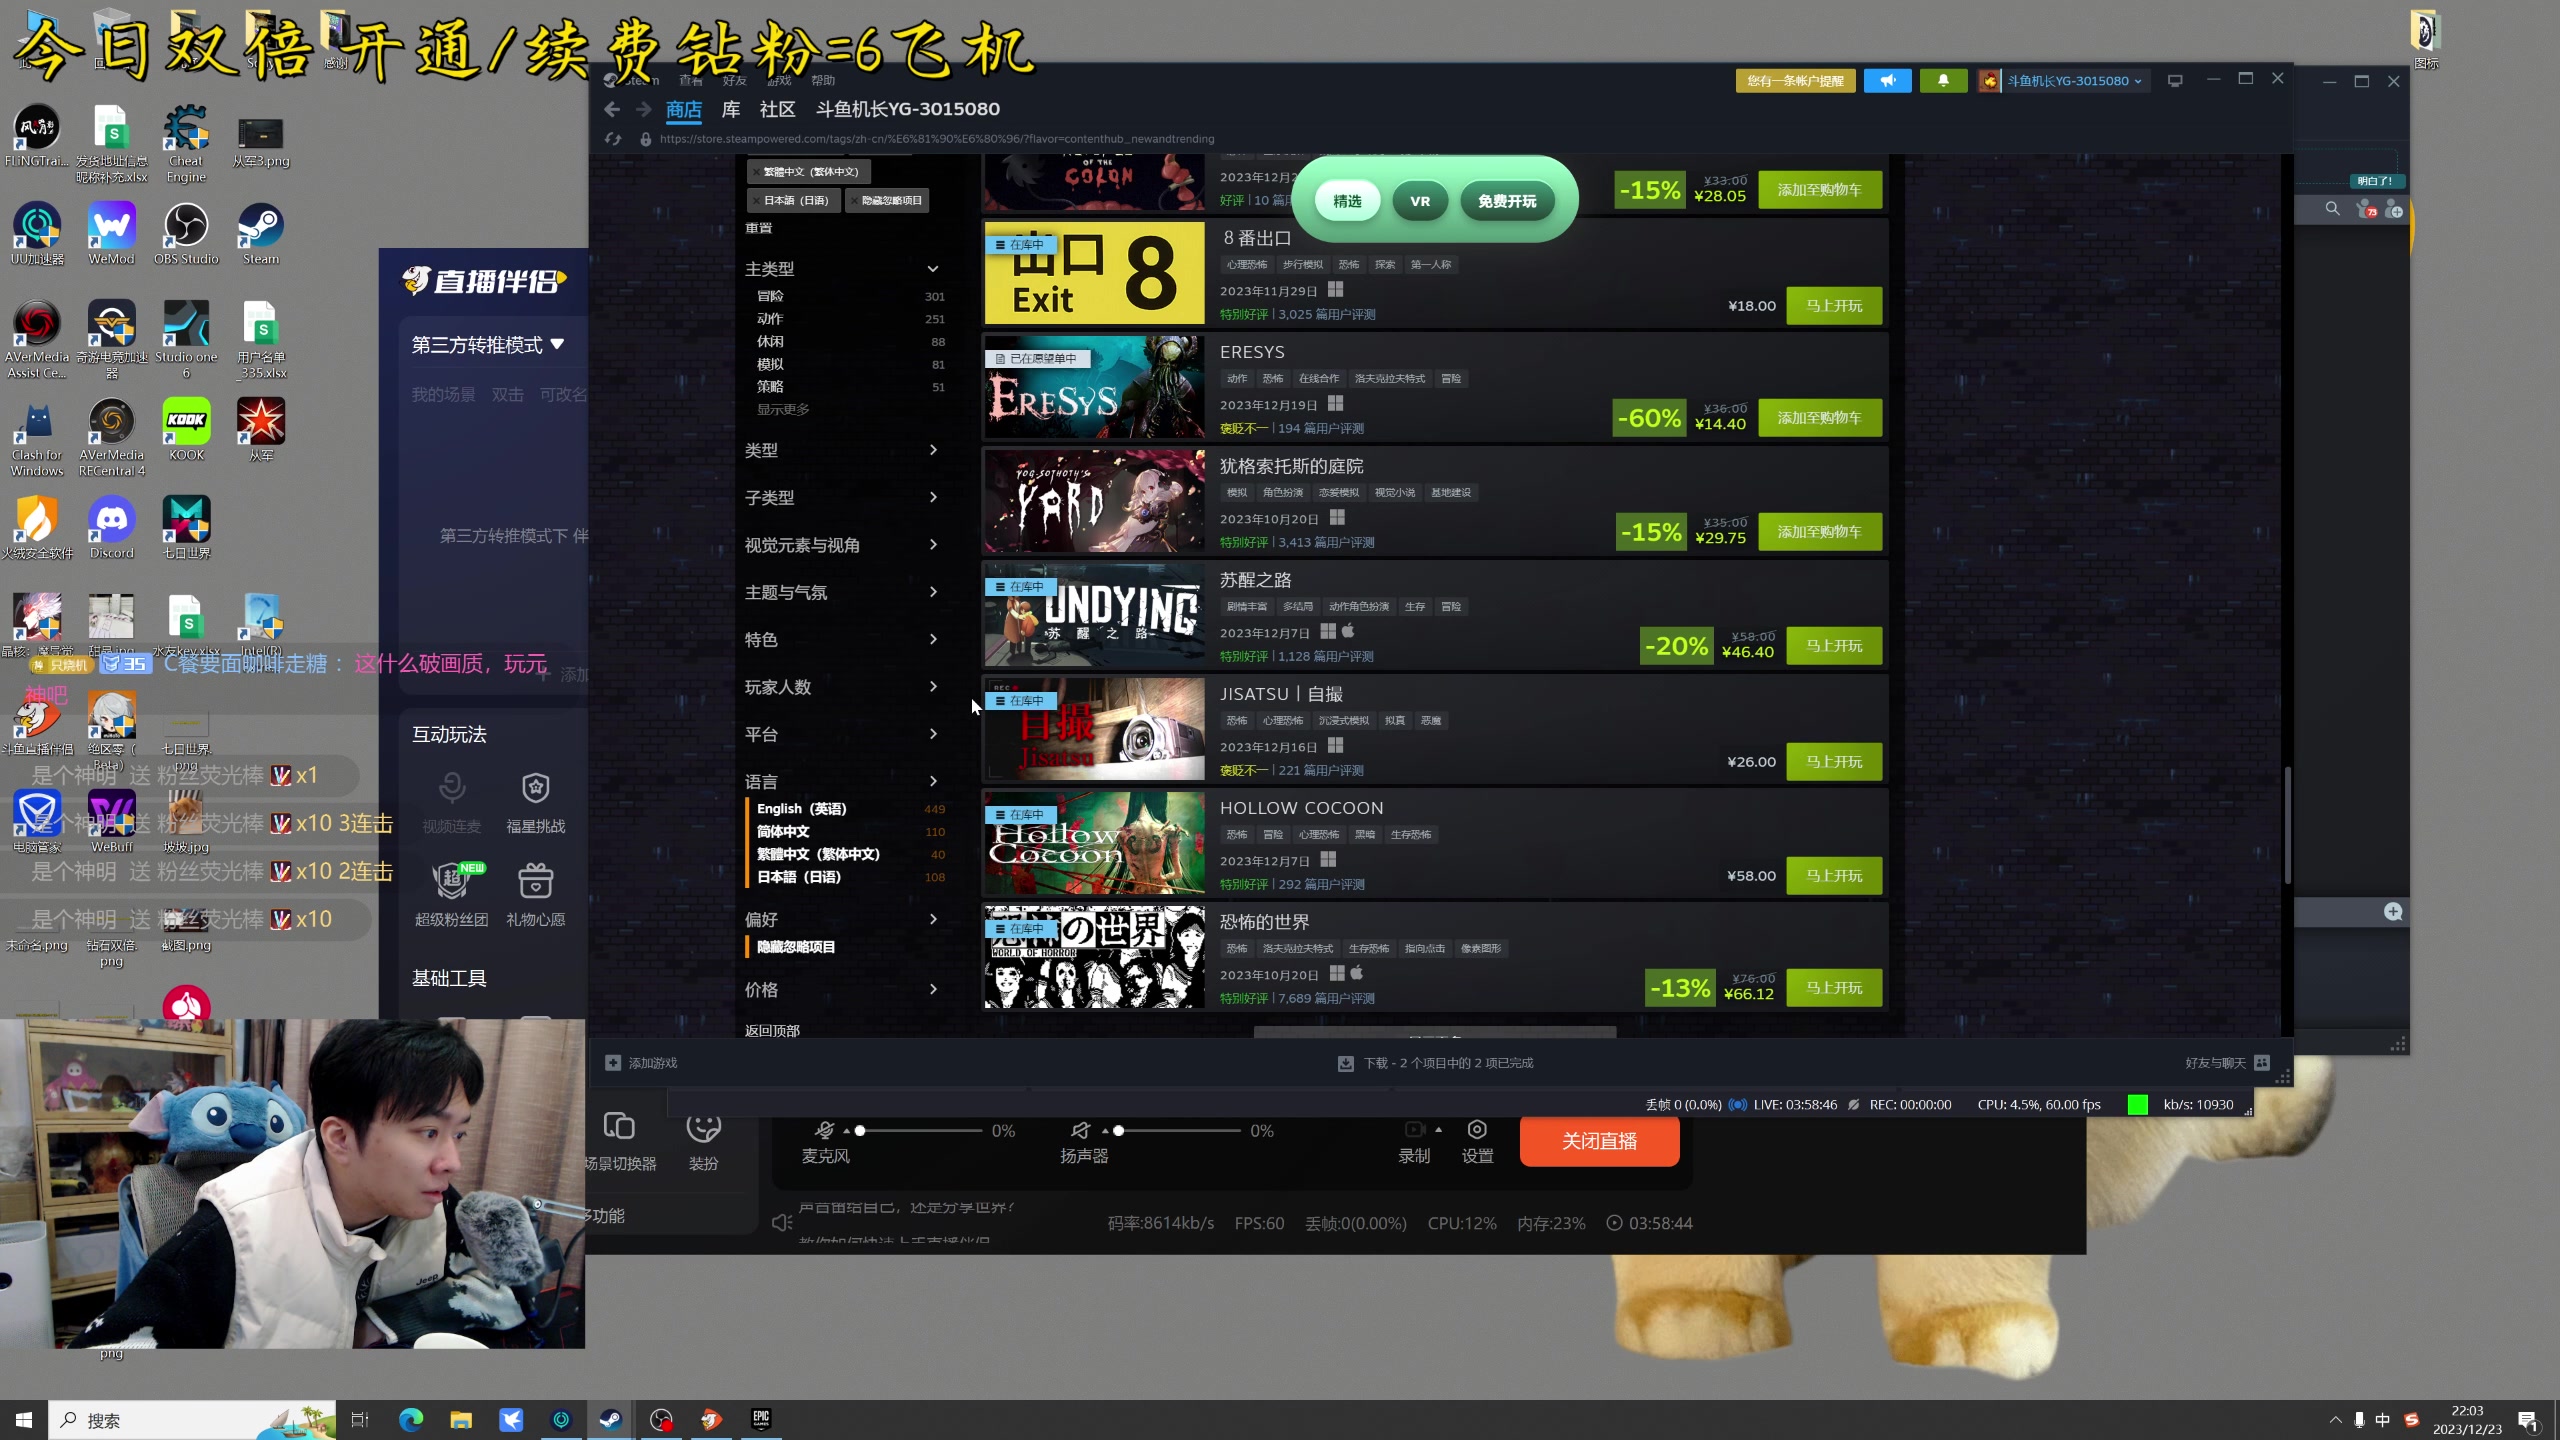Toggle the English language filter (English 英语)

[x=801, y=808]
